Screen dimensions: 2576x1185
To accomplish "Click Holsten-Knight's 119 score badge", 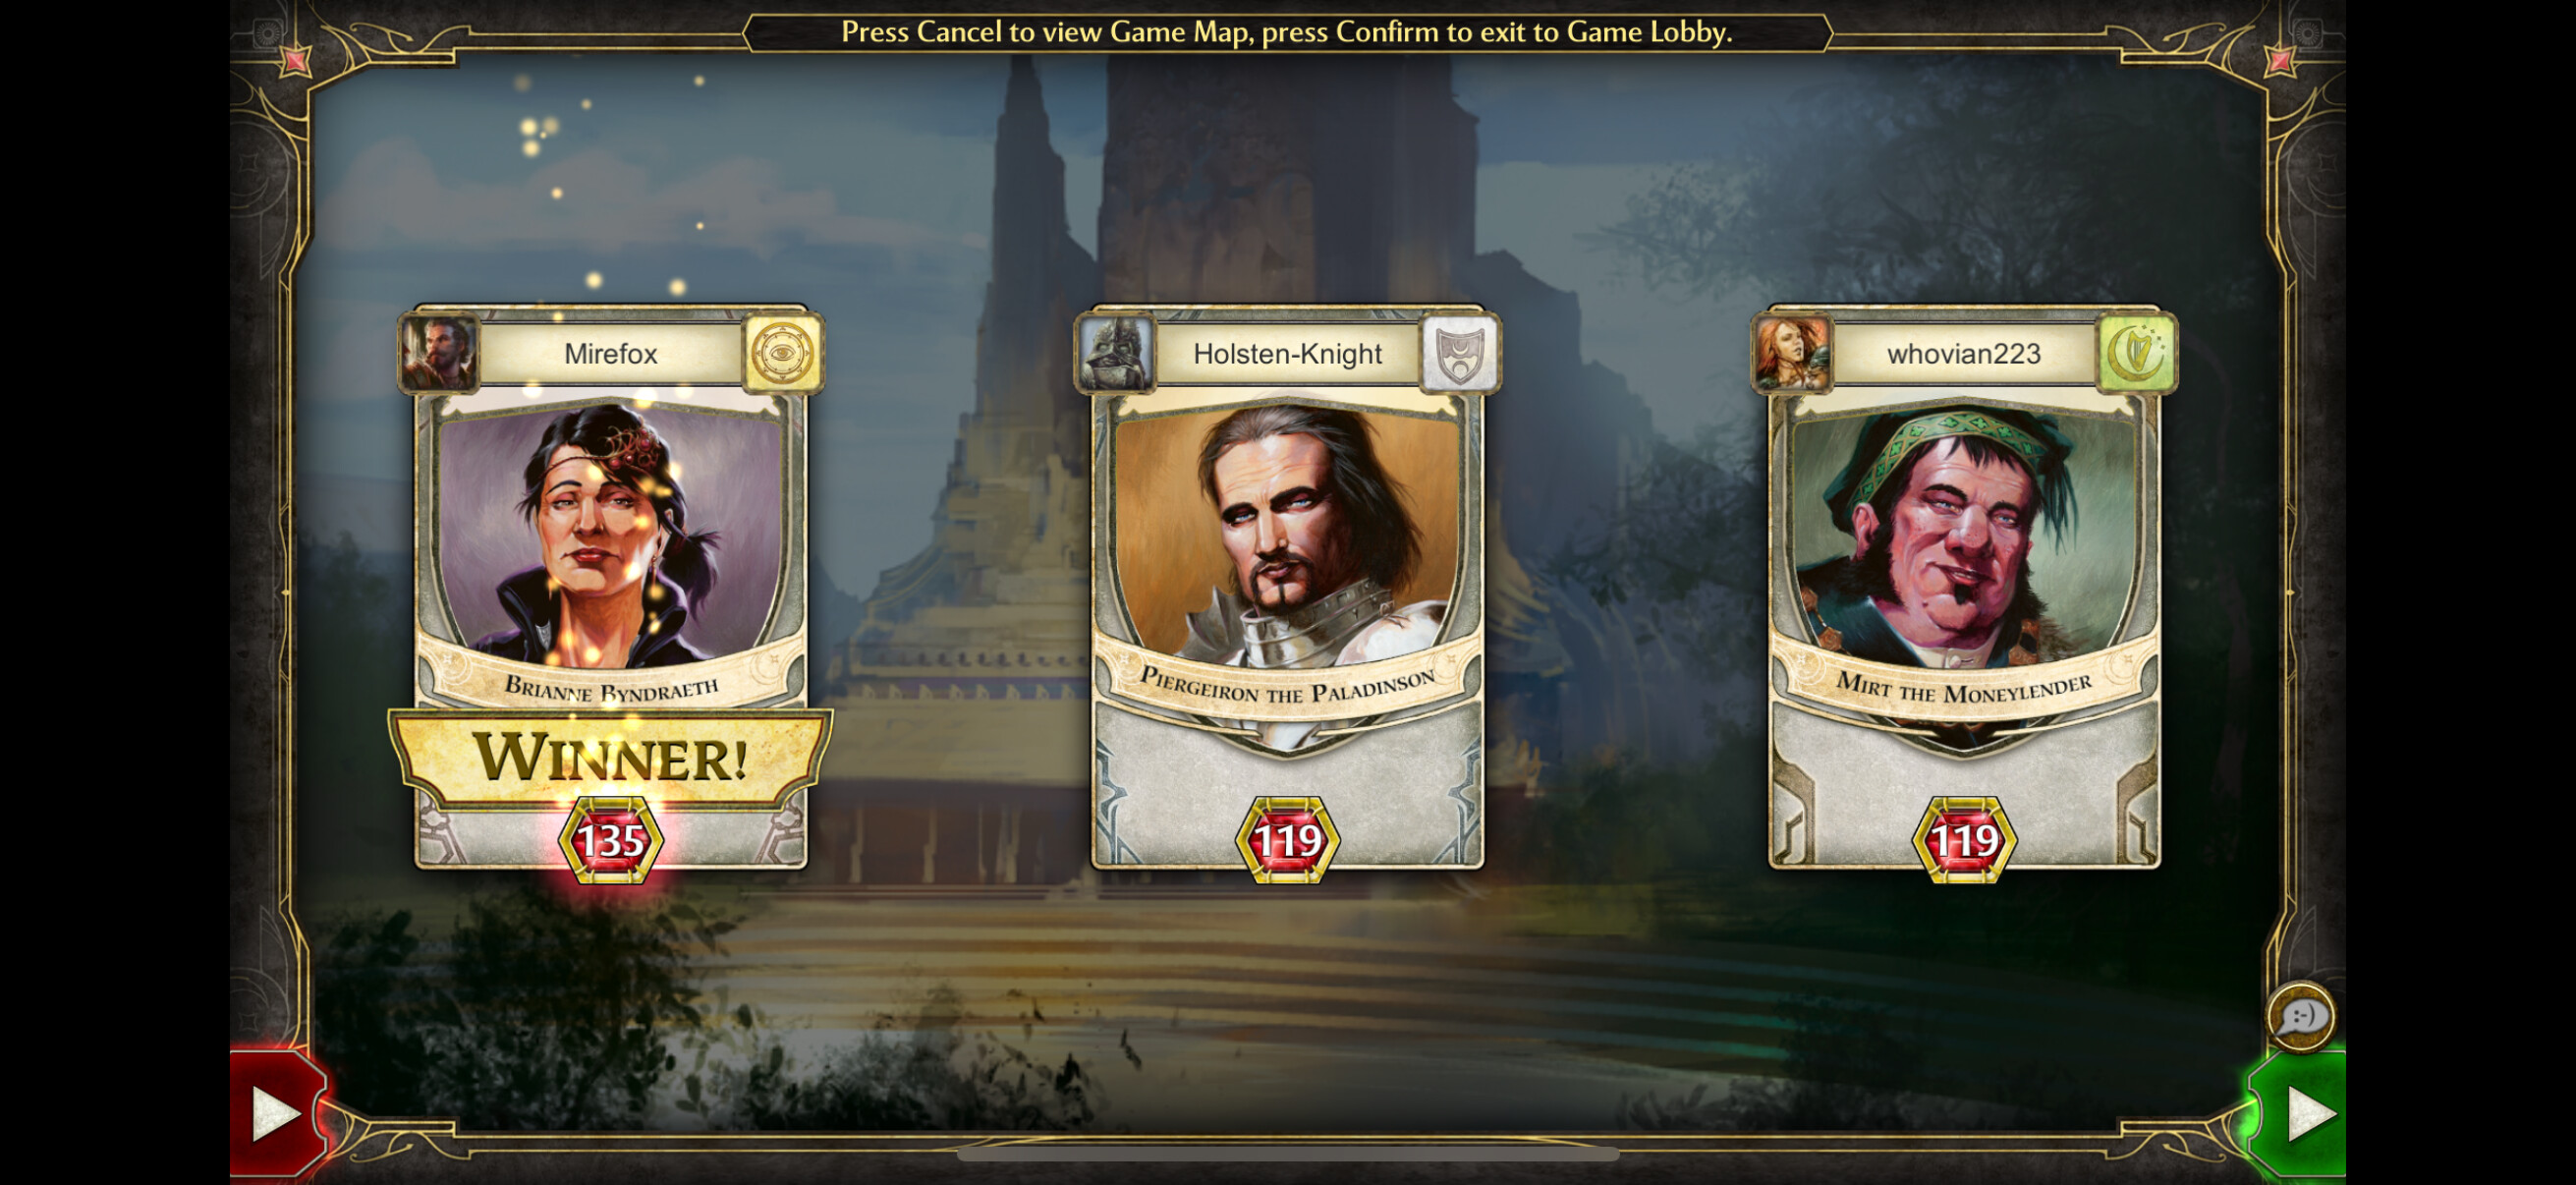I will pos(1288,840).
